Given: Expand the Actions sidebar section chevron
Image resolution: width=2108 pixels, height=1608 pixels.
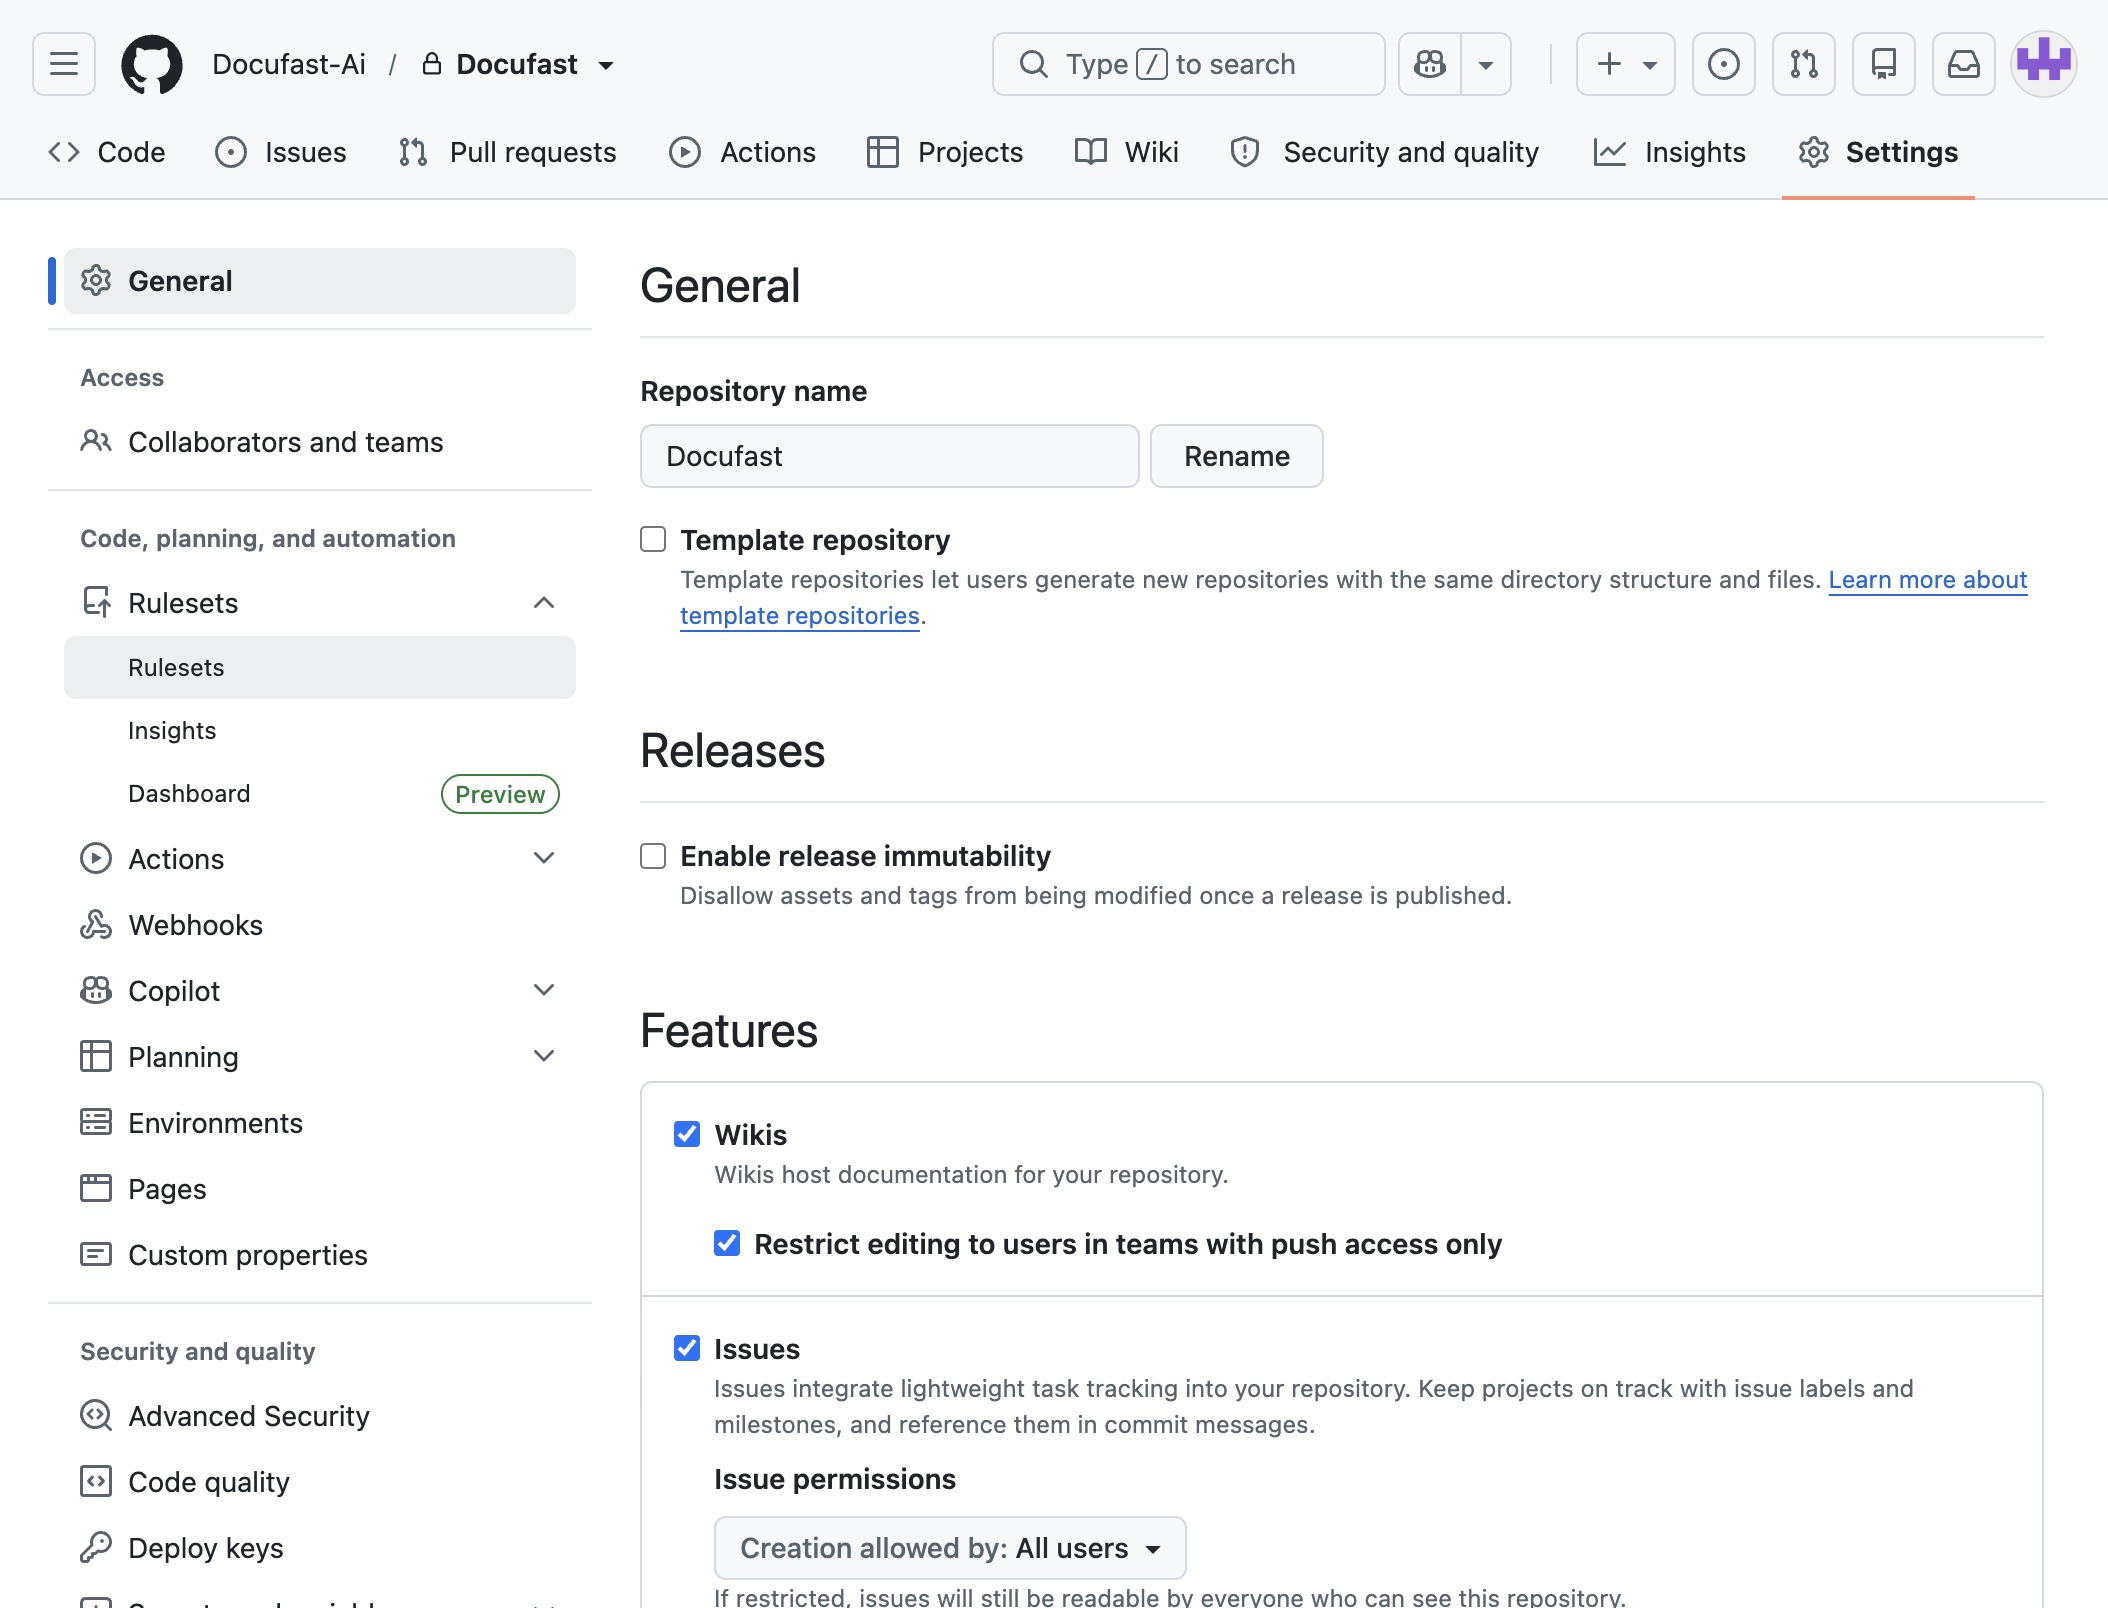Looking at the screenshot, I should (544, 858).
